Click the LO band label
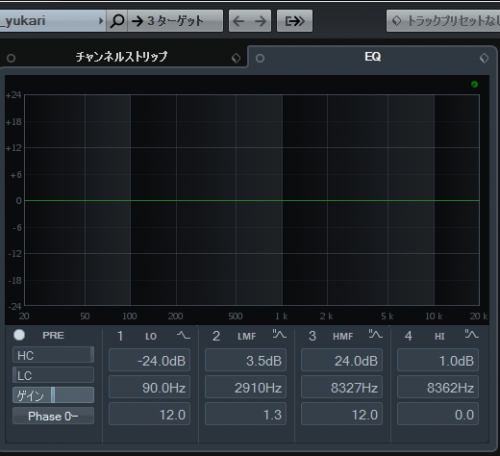 click(151, 336)
